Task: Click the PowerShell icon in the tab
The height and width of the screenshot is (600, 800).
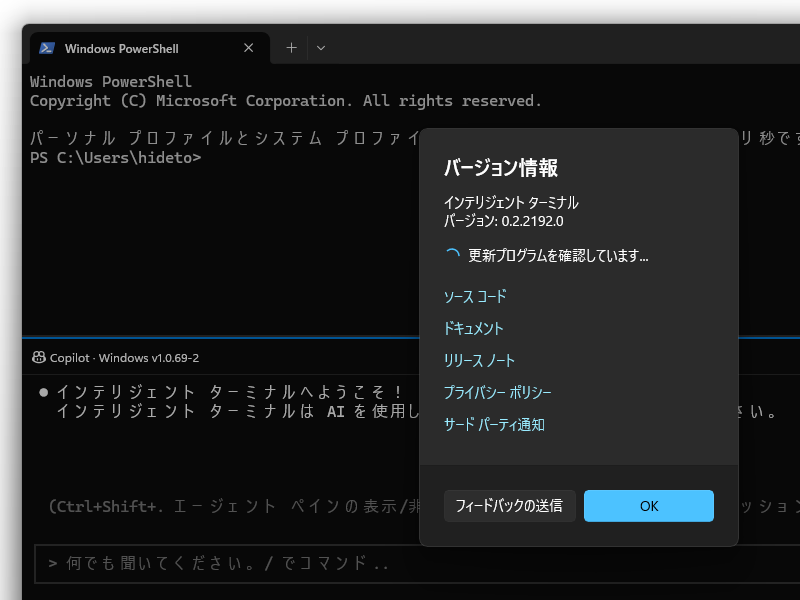Action: coord(47,48)
